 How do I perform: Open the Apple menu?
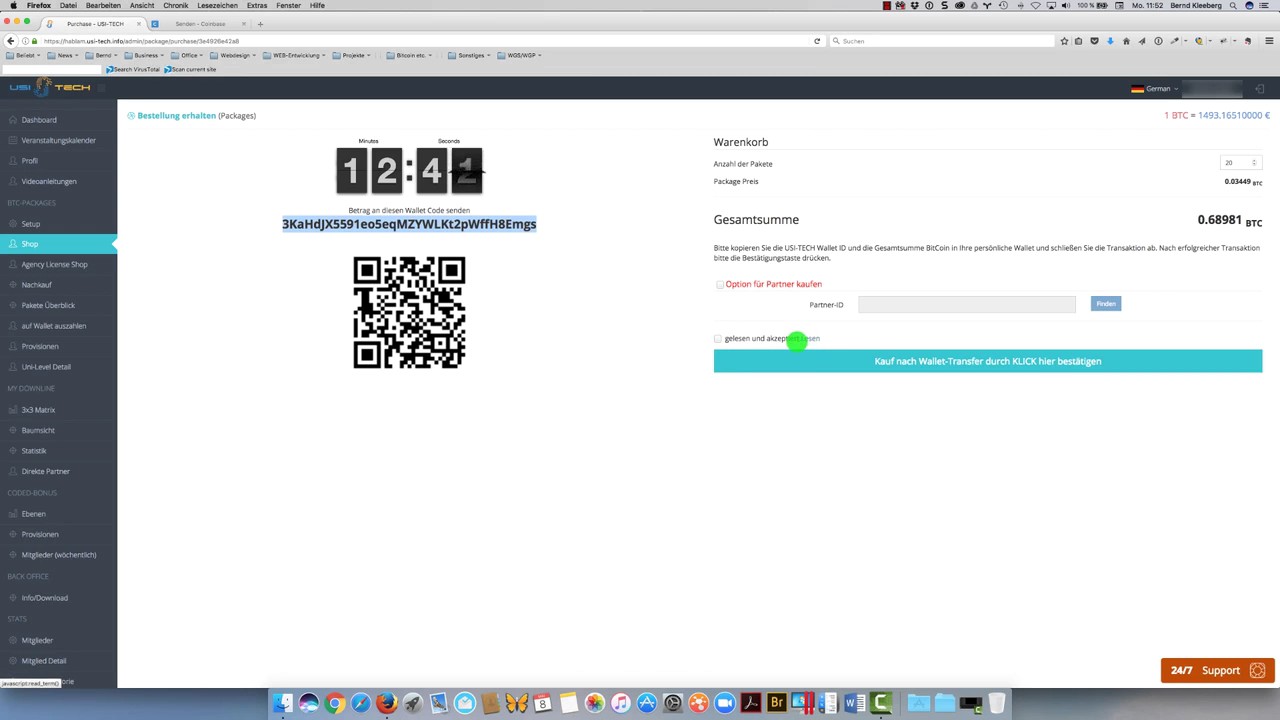tap(13, 6)
